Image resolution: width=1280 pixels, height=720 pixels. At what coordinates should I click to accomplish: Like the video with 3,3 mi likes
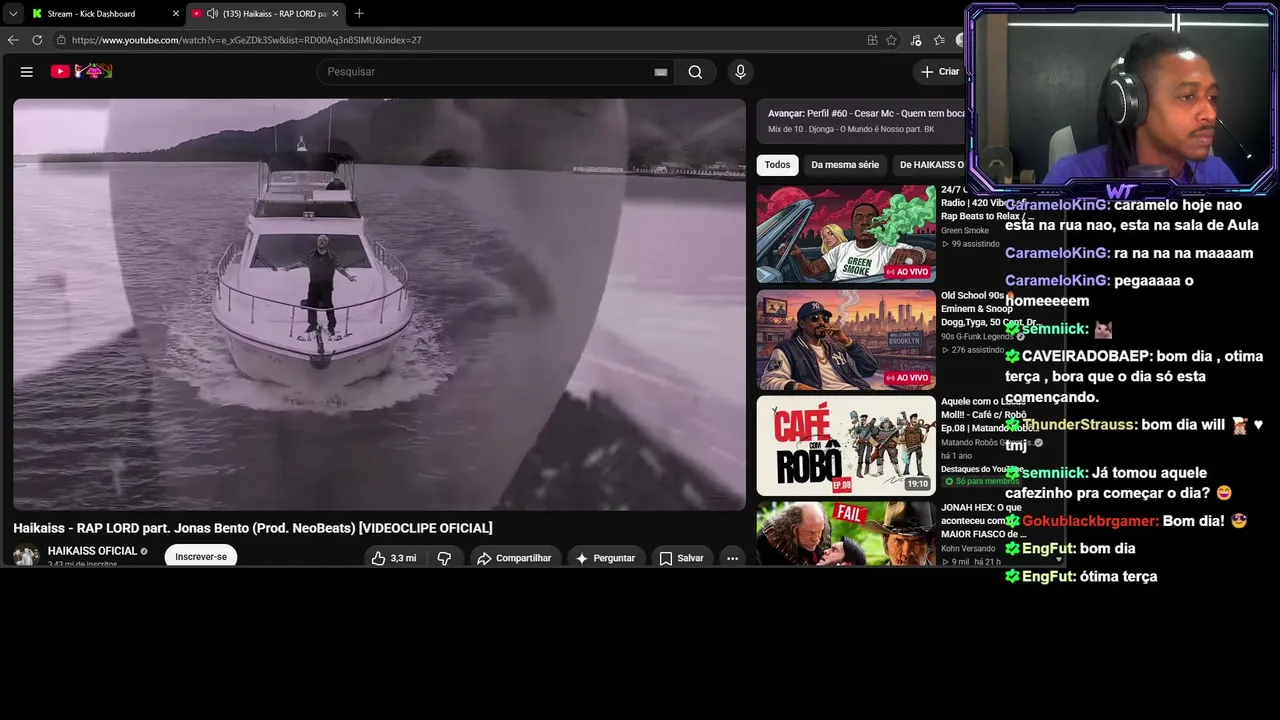(x=394, y=558)
